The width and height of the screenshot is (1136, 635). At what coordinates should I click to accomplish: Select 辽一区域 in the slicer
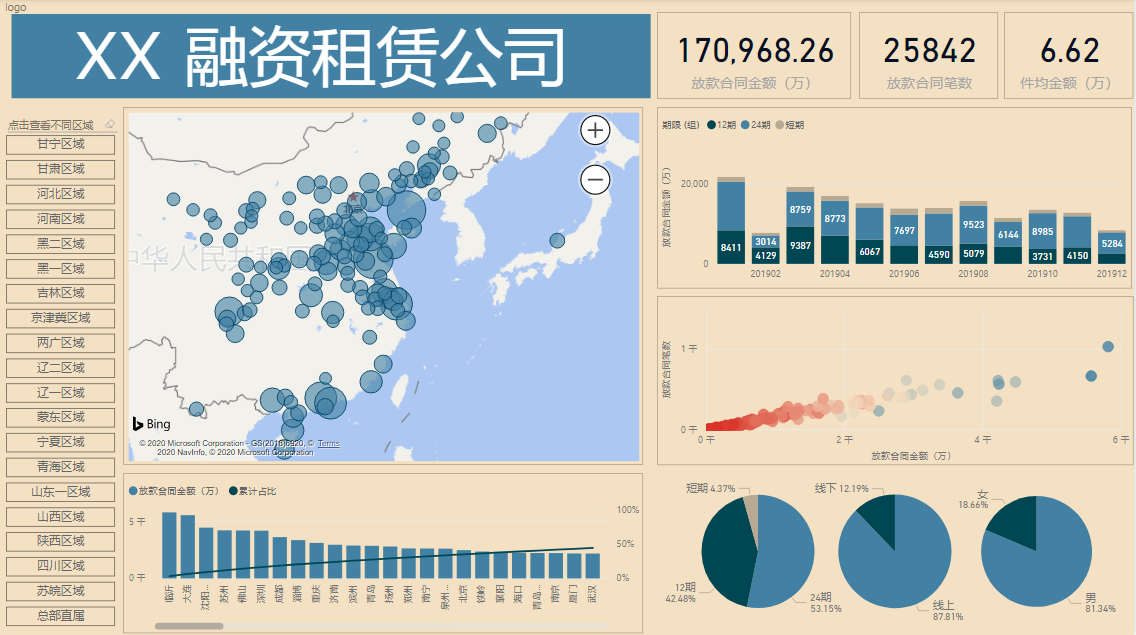[61, 393]
